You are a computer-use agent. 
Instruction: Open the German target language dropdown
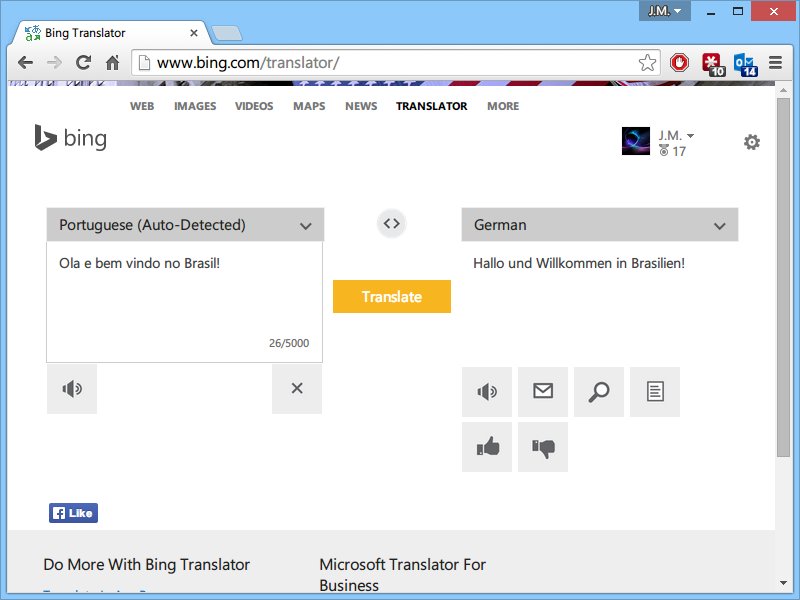click(599, 224)
